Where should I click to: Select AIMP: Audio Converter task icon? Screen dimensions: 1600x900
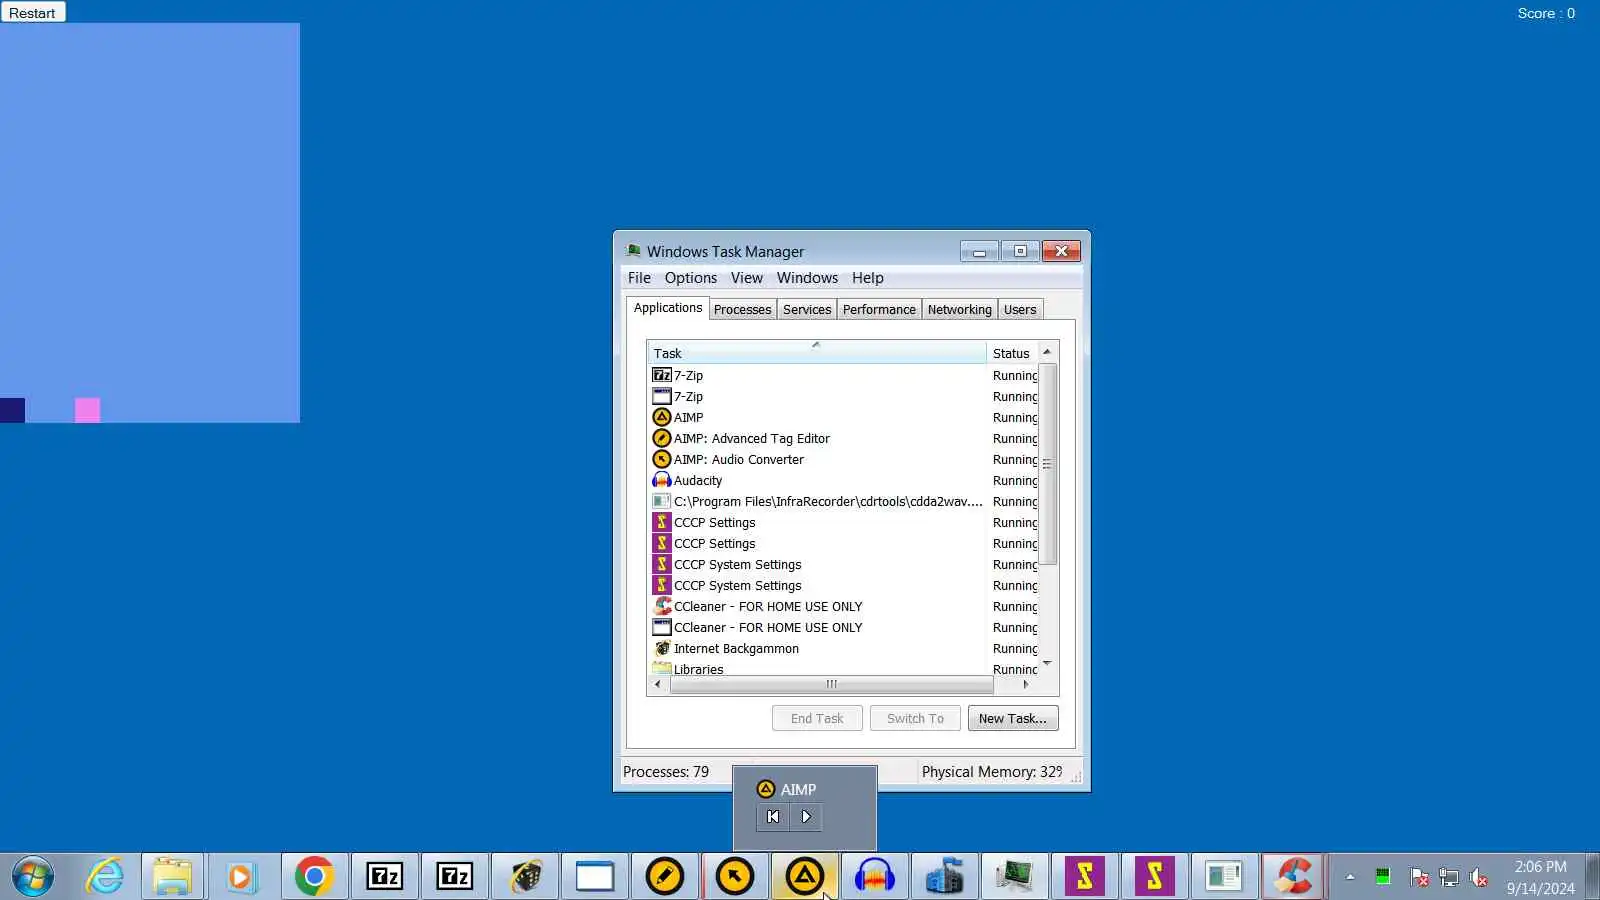click(662, 459)
